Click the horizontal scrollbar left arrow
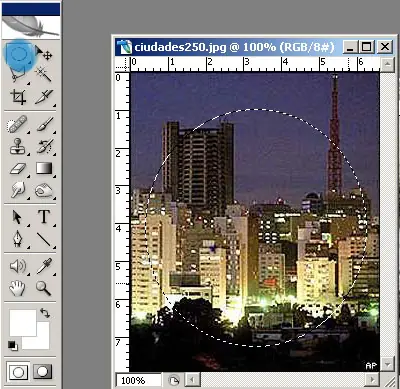Screen dimensions: 400x389 193,380
